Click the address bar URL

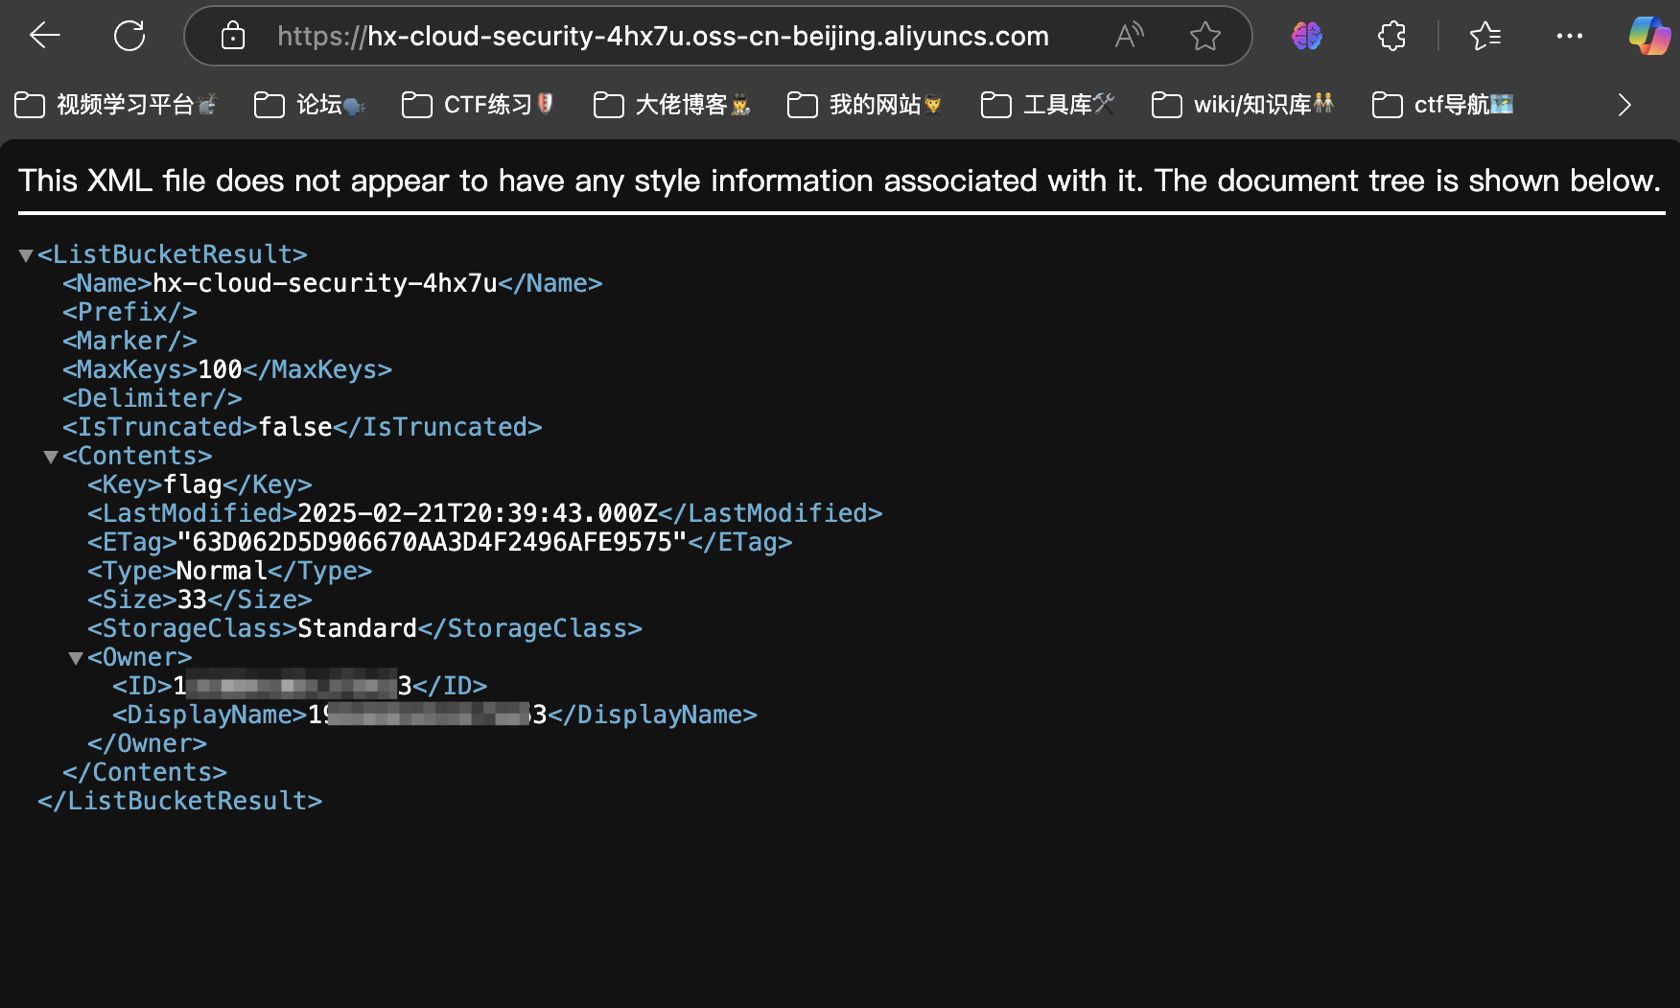[x=662, y=36]
